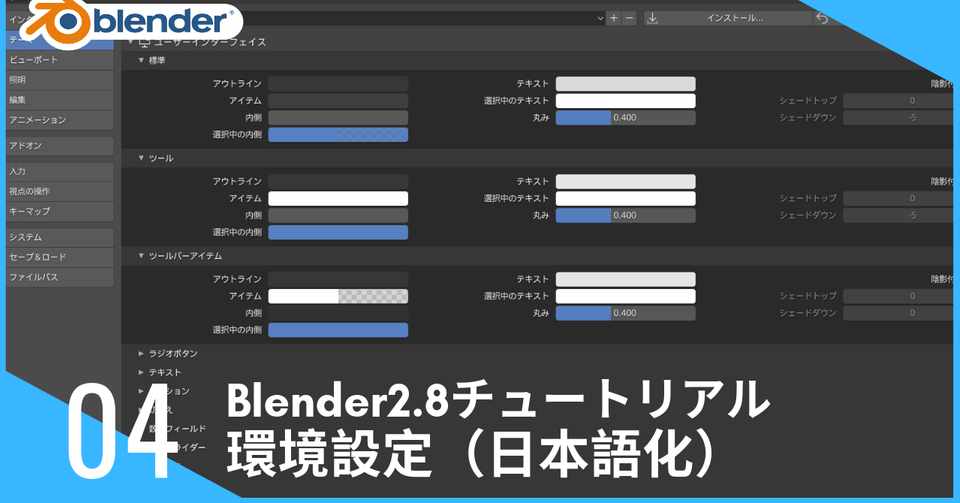This screenshot has width=960, height=503.
Task: Reset theme with the undo arrow icon
Action: 822,18
